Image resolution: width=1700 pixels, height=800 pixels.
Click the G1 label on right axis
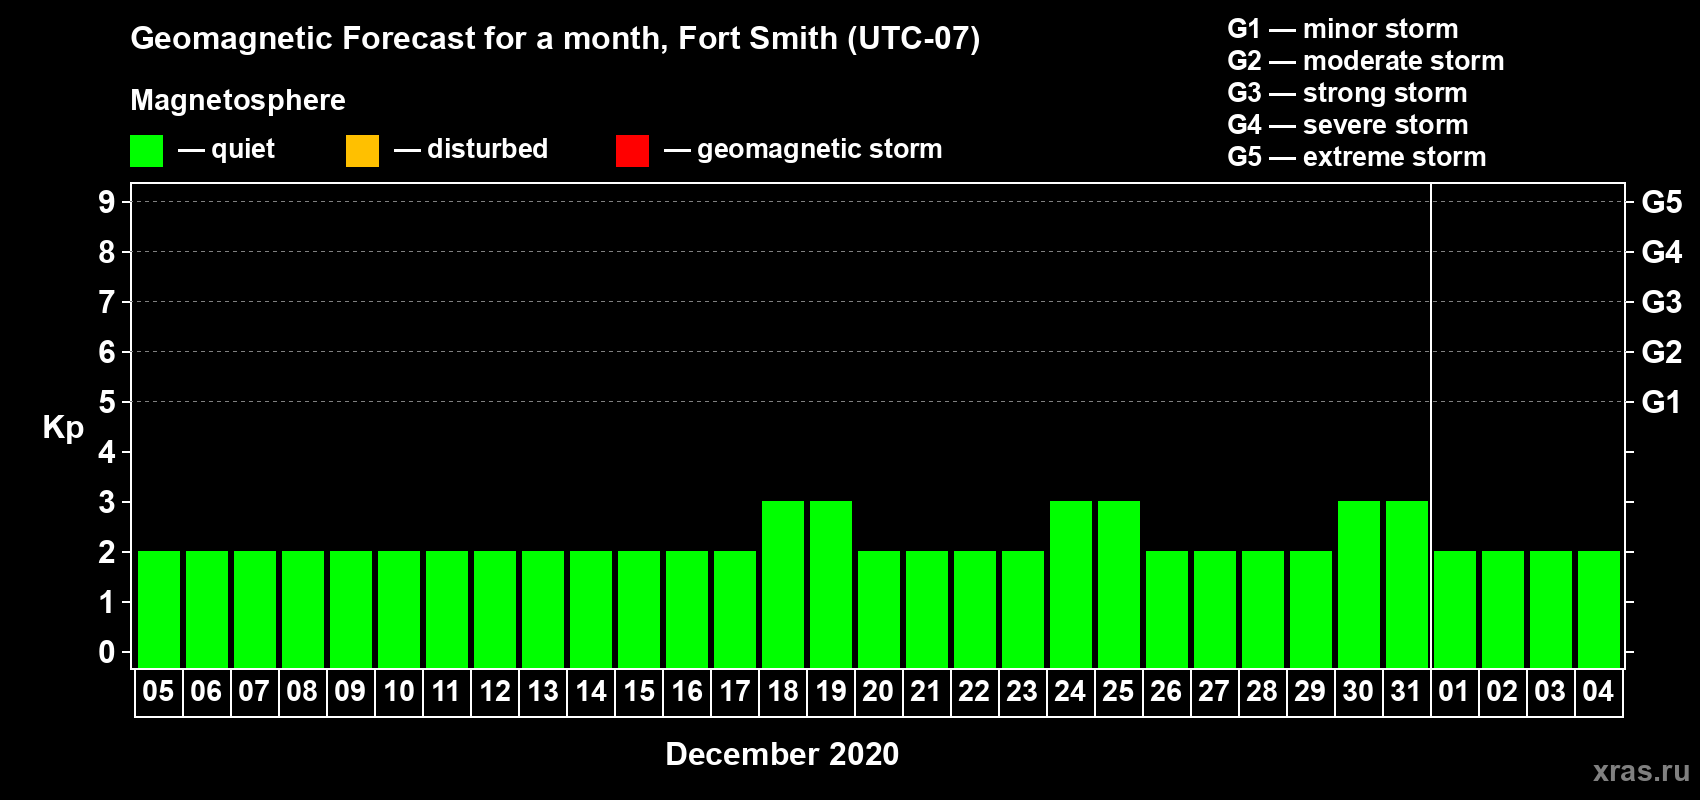click(x=1662, y=402)
